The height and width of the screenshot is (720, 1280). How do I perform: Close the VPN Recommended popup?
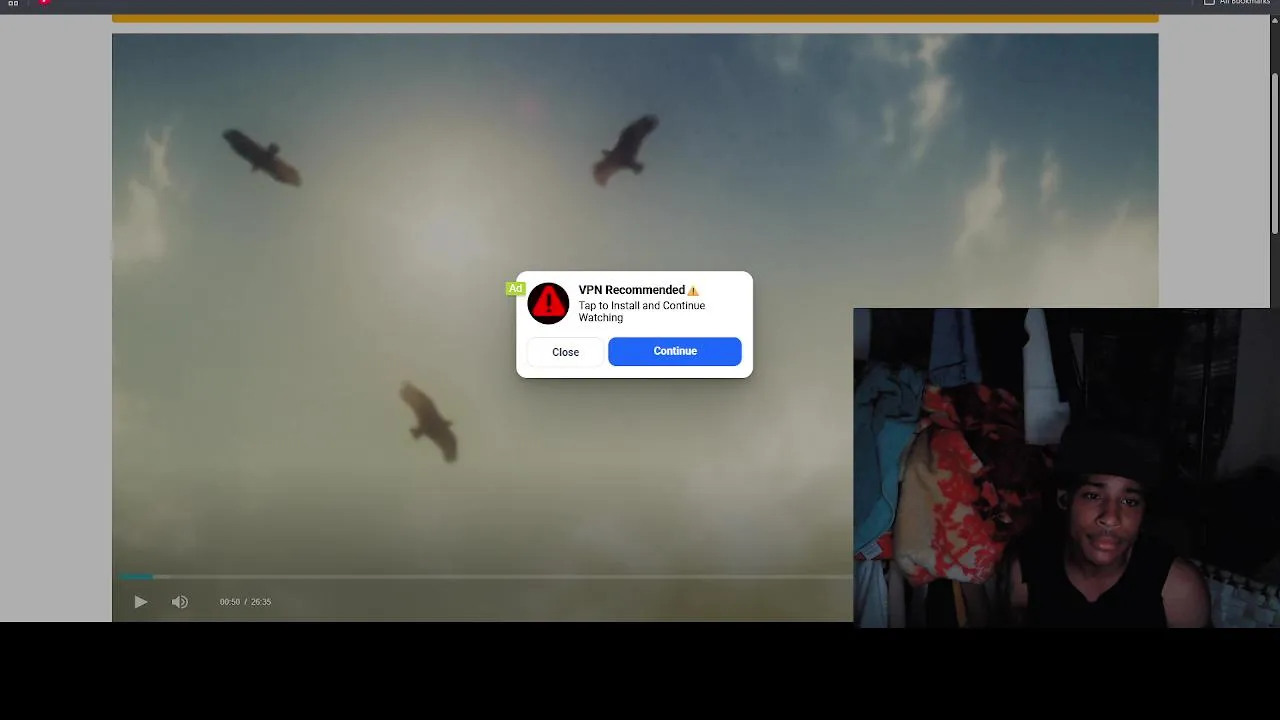[565, 352]
